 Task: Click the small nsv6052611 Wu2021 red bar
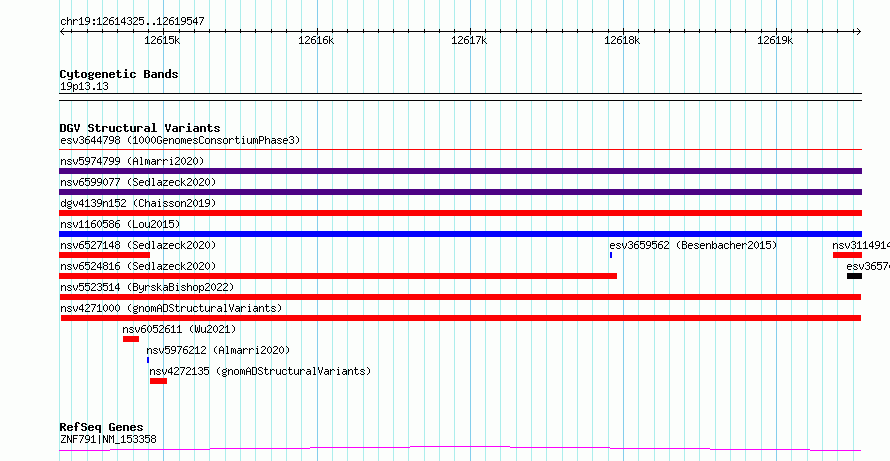pos(131,339)
